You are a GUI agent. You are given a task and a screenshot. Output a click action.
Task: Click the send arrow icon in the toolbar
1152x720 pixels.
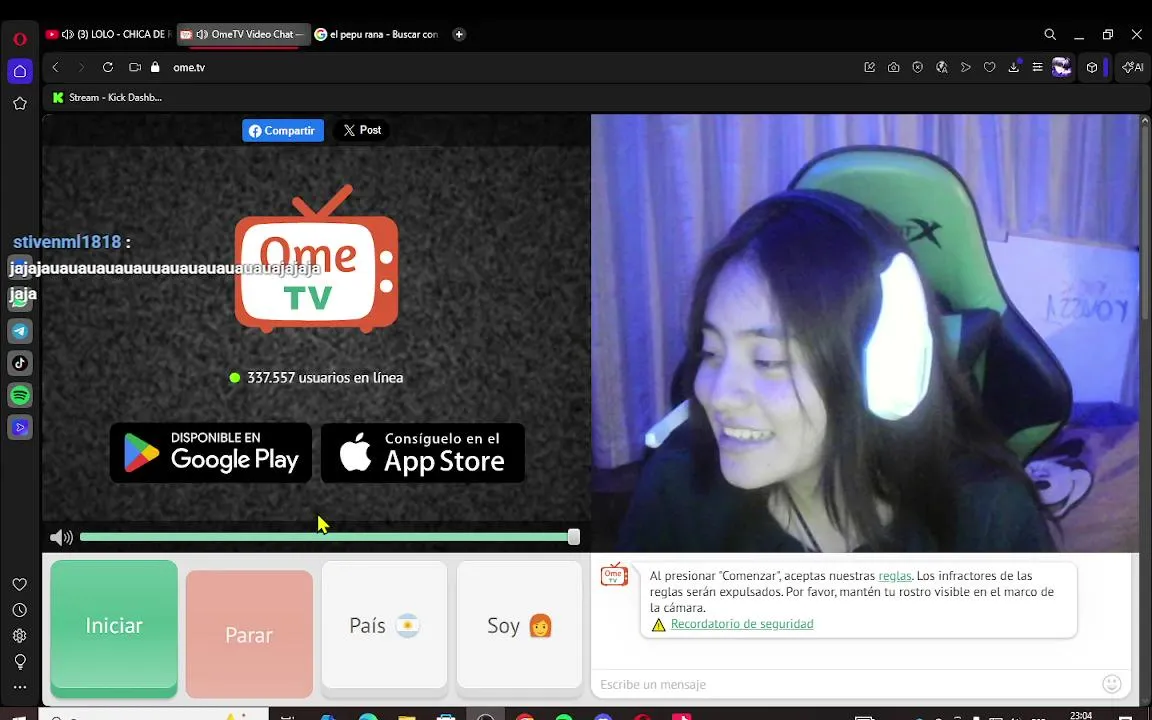pos(965,67)
